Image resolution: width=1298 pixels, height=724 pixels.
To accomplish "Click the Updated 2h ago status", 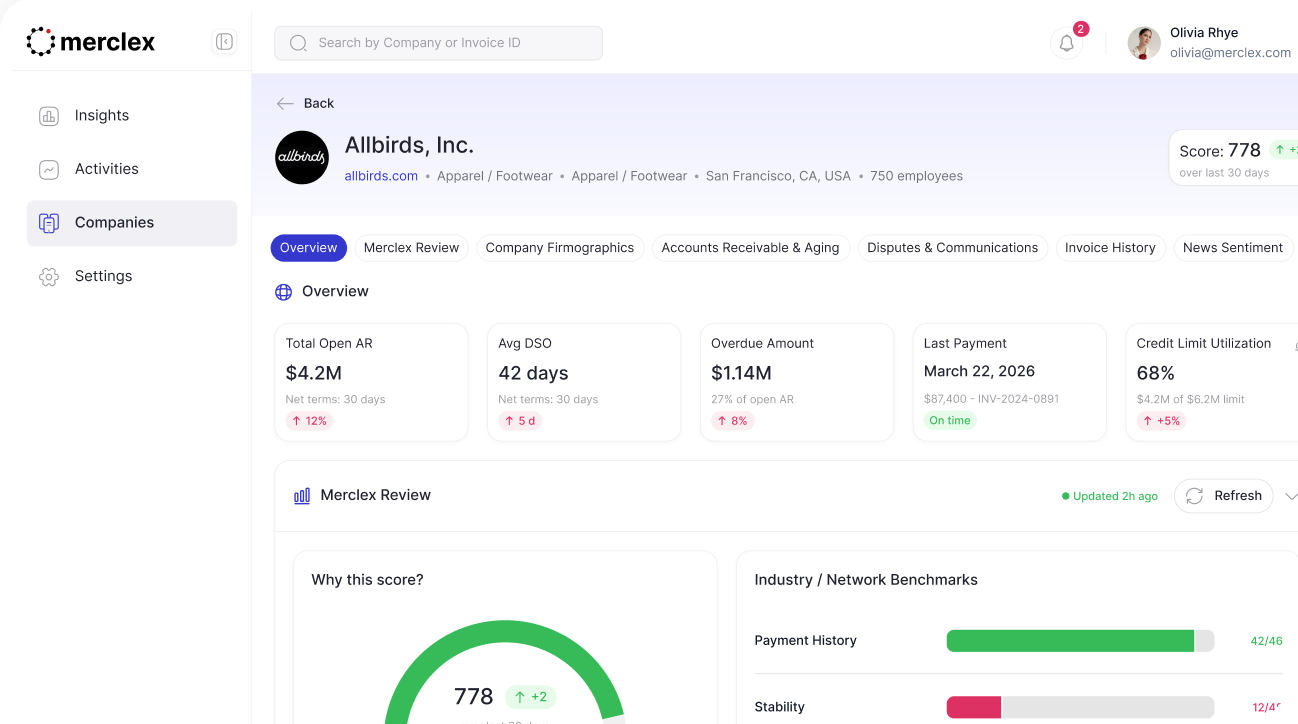I will (1110, 496).
